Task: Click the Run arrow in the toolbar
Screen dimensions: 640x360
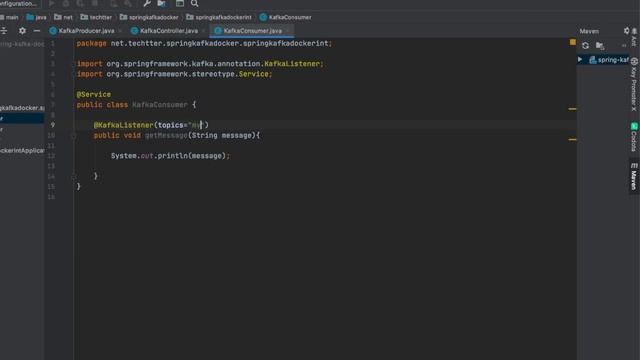Action: (51, 4)
